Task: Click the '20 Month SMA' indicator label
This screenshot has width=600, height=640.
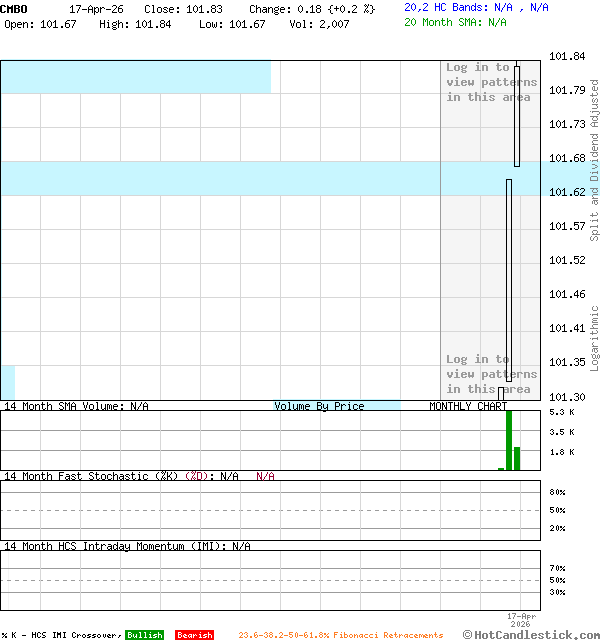Action: click(x=443, y=22)
